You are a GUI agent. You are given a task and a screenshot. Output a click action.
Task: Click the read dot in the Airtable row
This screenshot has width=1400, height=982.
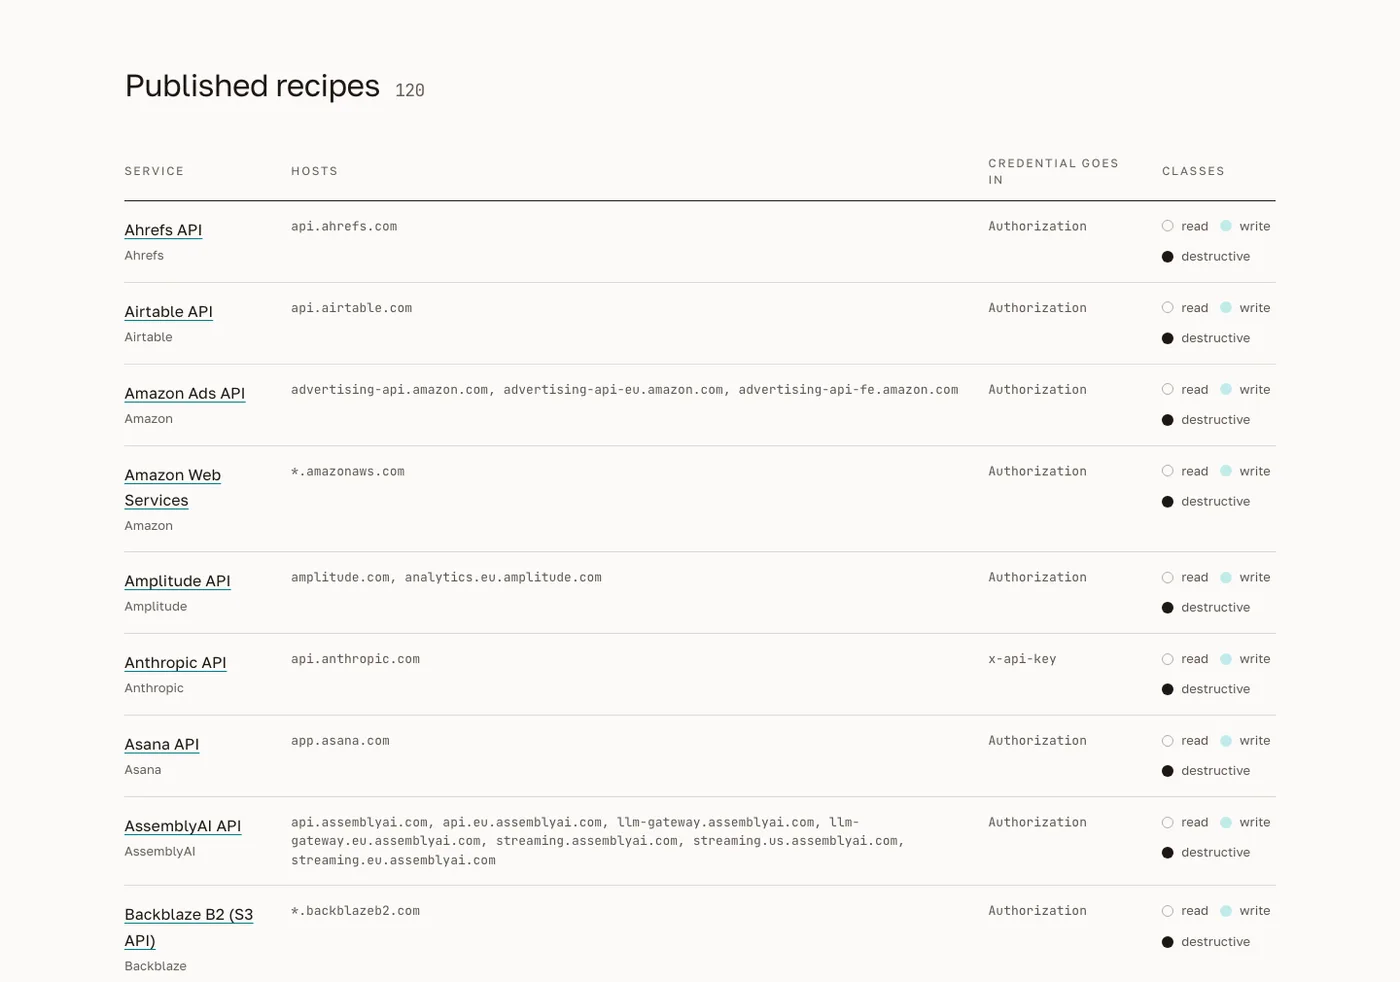[1167, 308]
